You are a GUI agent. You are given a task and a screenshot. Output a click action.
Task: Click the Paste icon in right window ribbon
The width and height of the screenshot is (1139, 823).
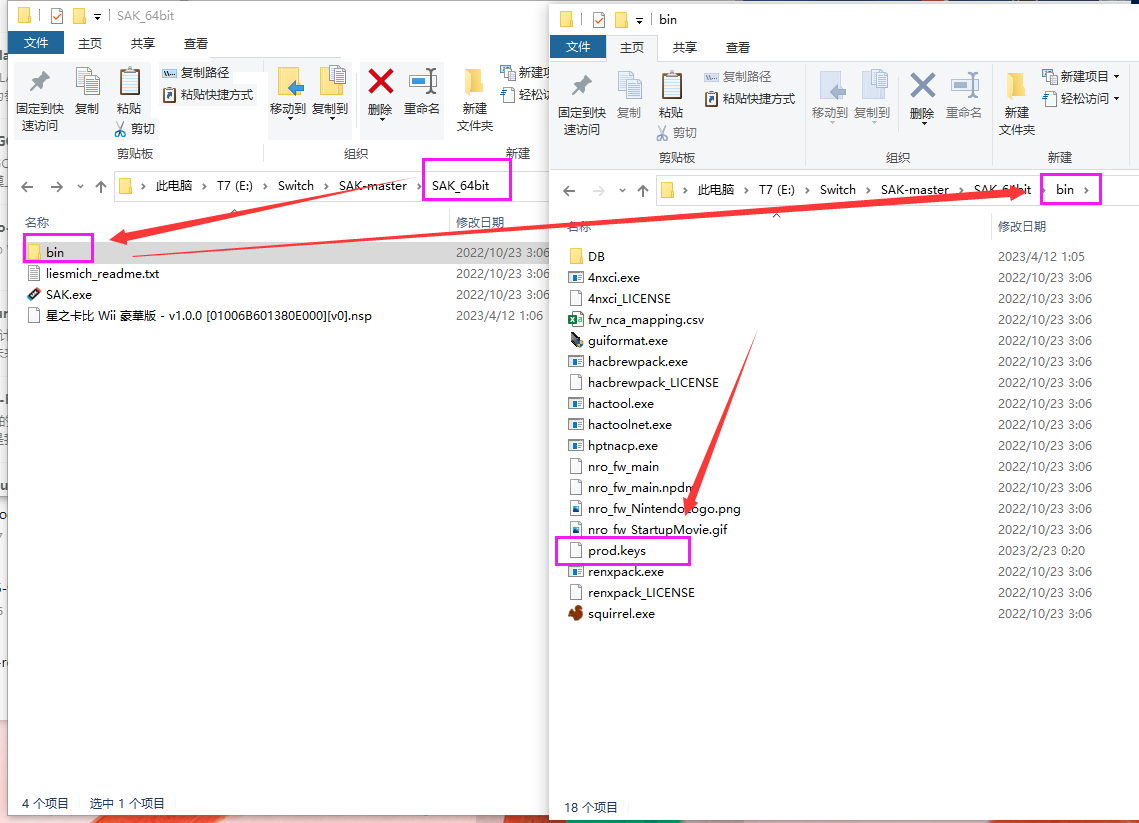pyautogui.click(x=671, y=95)
